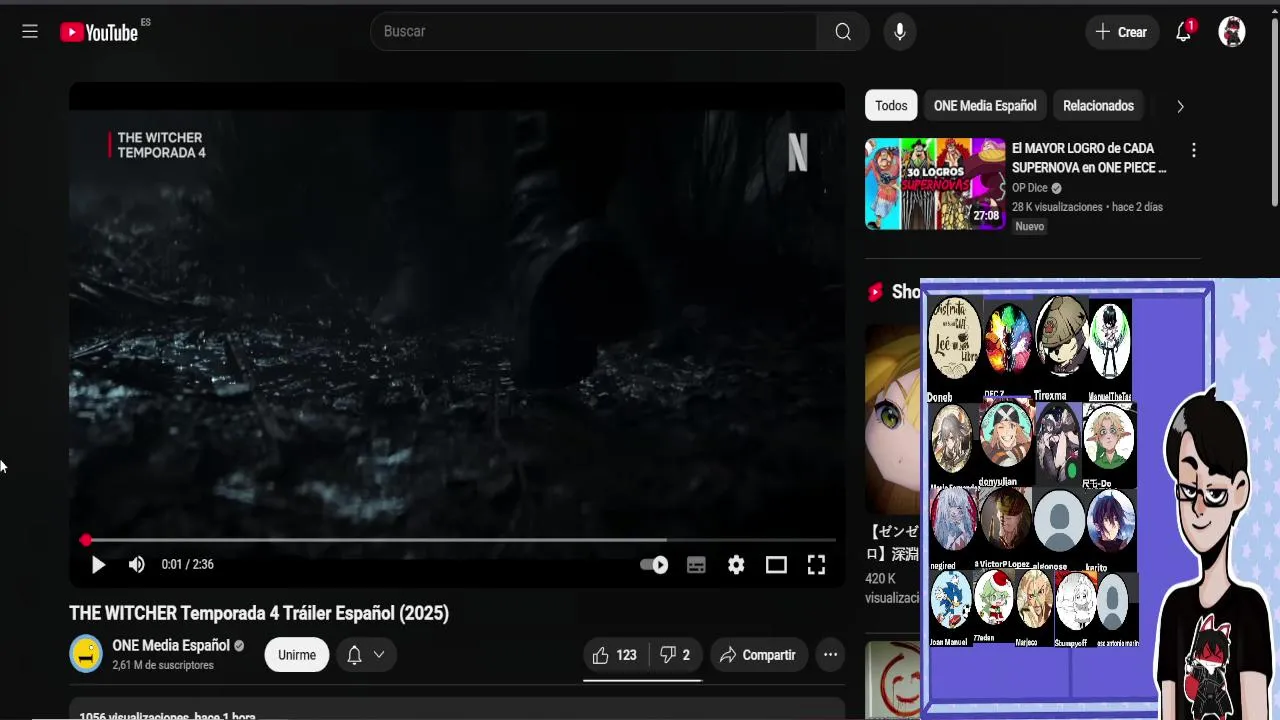Click the 420 K views text
The image size is (1280, 720).
(892, 588)
